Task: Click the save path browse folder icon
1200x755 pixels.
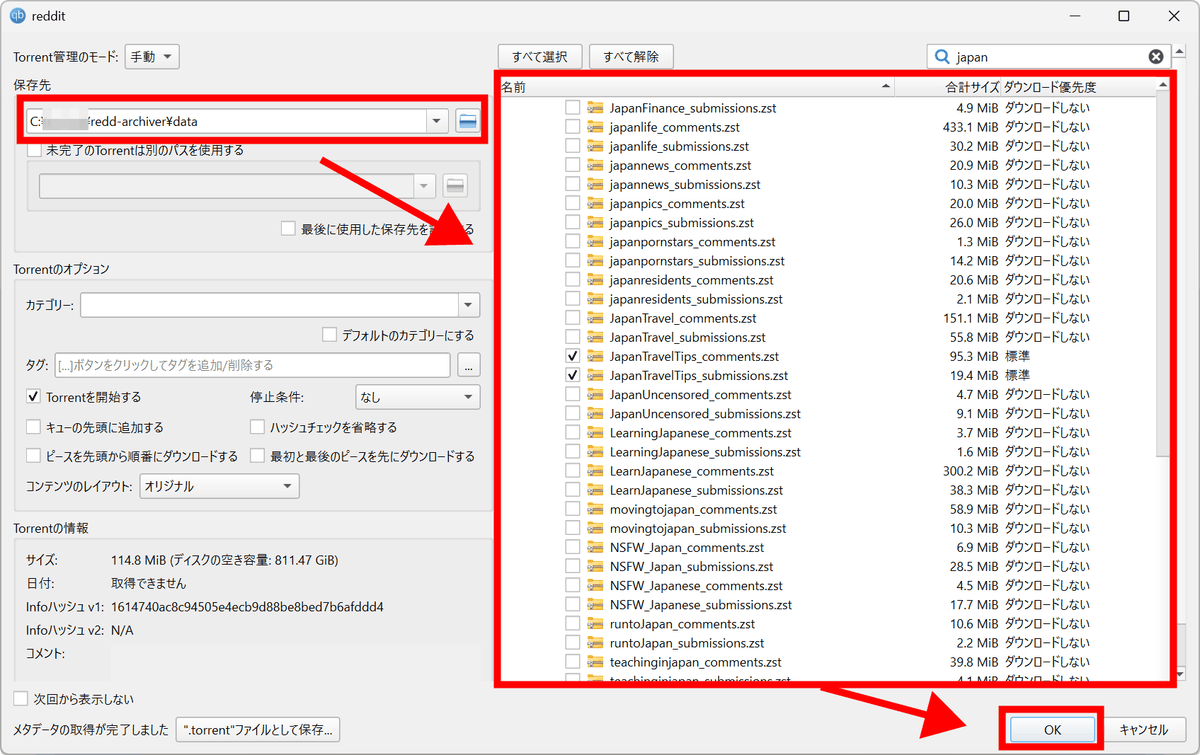Action: coord(467,122)
